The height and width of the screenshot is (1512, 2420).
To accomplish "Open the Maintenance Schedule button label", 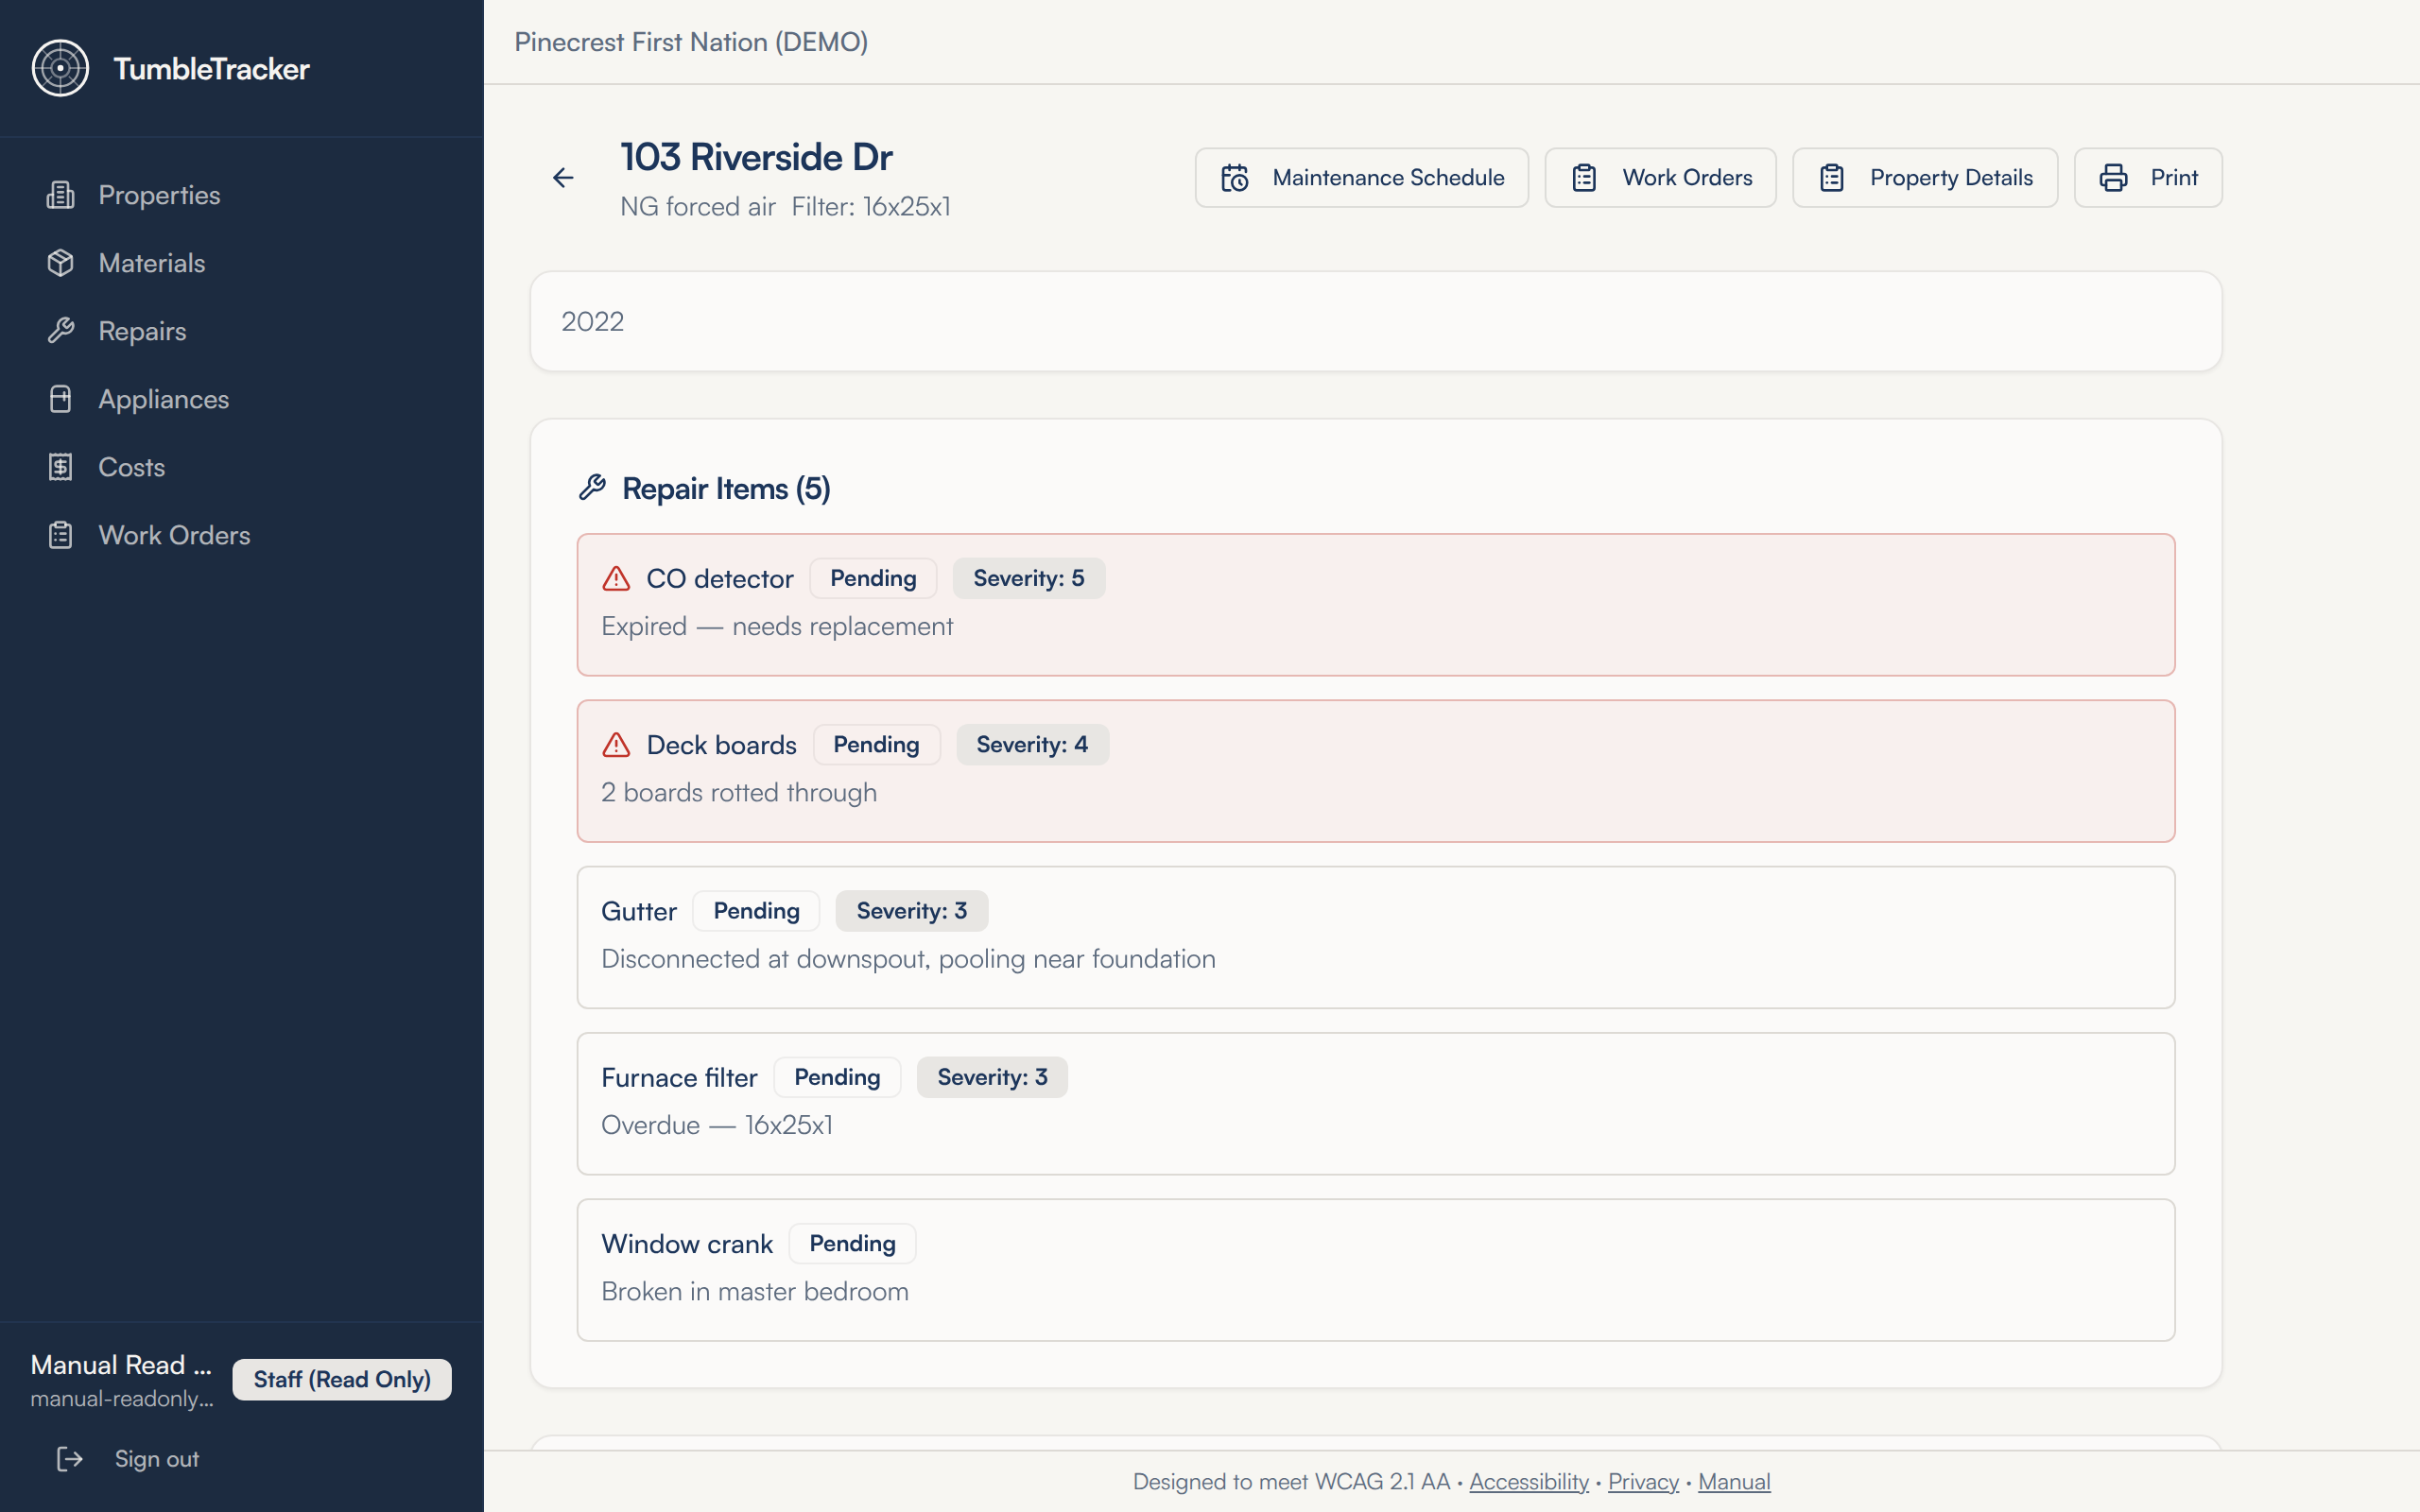I will click(x=1388, y=178).
